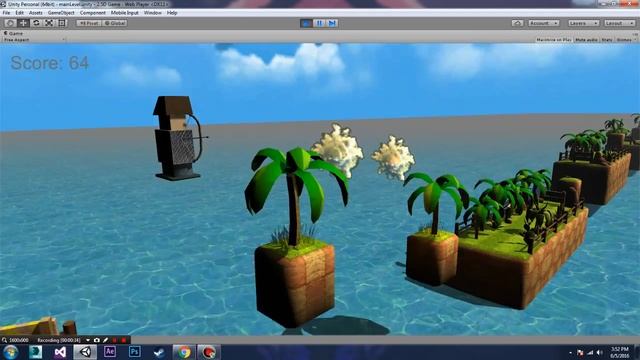640x360 pixels.
Task: Click the Score: 64 text
Action: [x=49, y=63]
